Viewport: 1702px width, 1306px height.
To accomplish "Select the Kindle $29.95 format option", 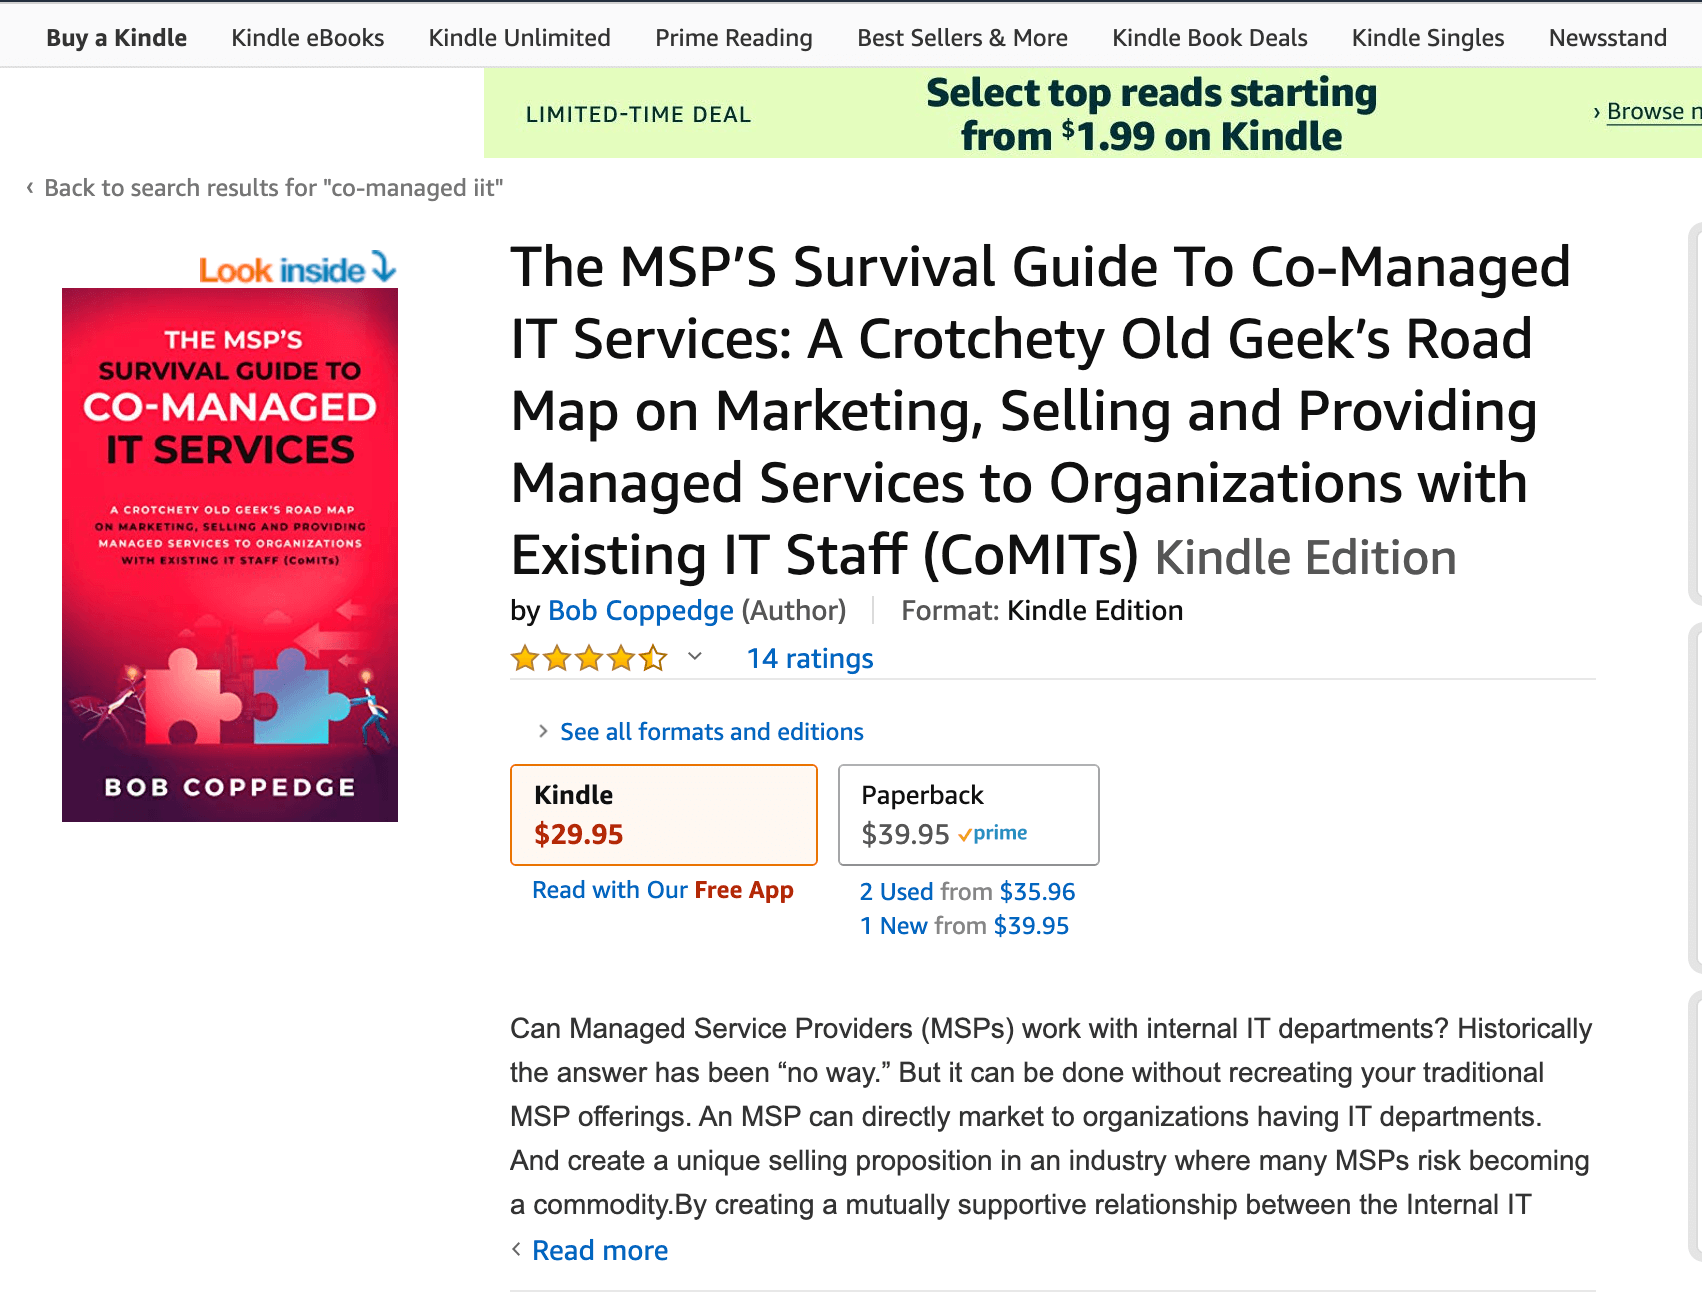I will pos(664,814).
